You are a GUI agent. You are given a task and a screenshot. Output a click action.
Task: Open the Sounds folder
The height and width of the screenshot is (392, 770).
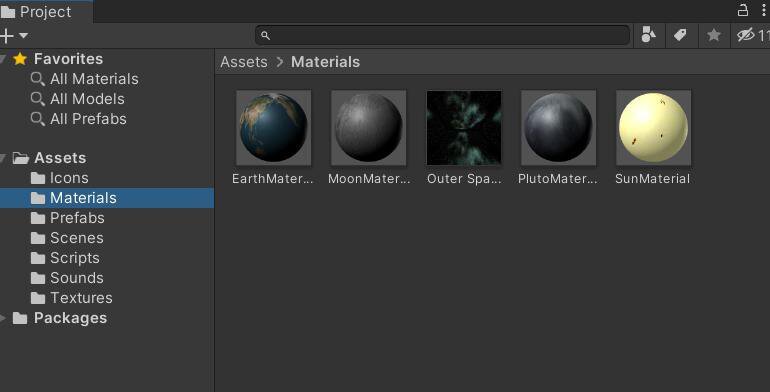77,278
